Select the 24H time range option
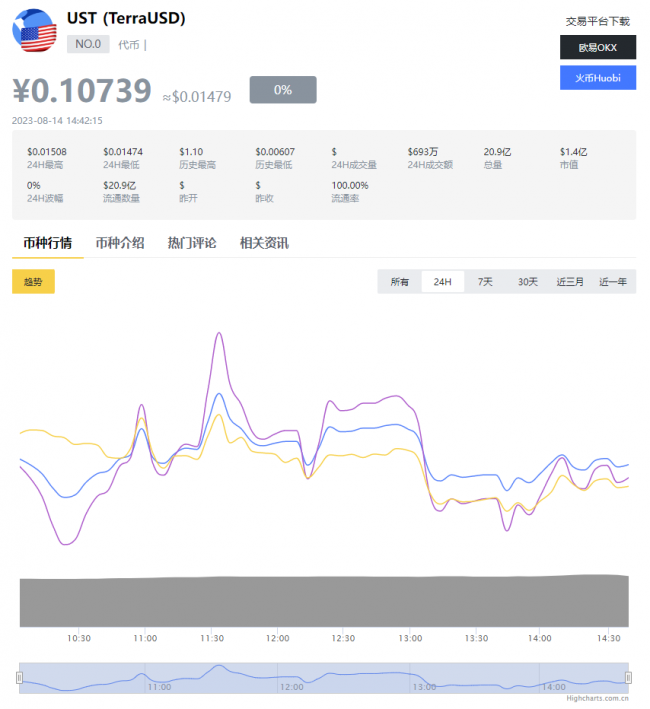 [442, 282]
